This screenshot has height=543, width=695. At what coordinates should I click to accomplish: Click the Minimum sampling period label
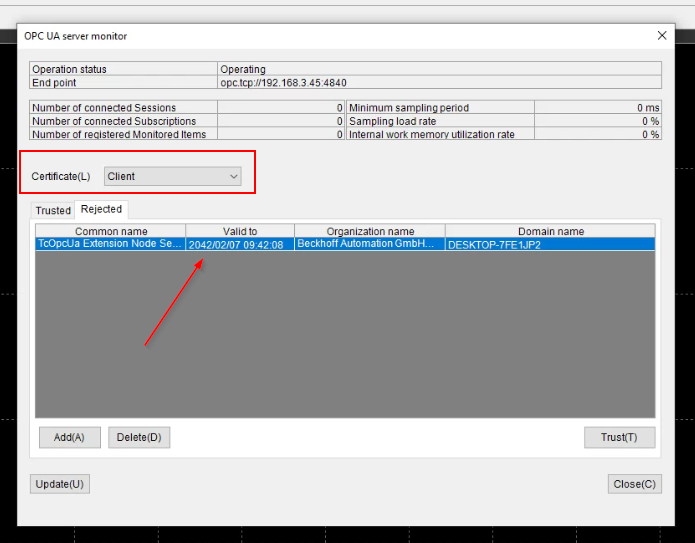pyautogui.click(x=409, y=108)
